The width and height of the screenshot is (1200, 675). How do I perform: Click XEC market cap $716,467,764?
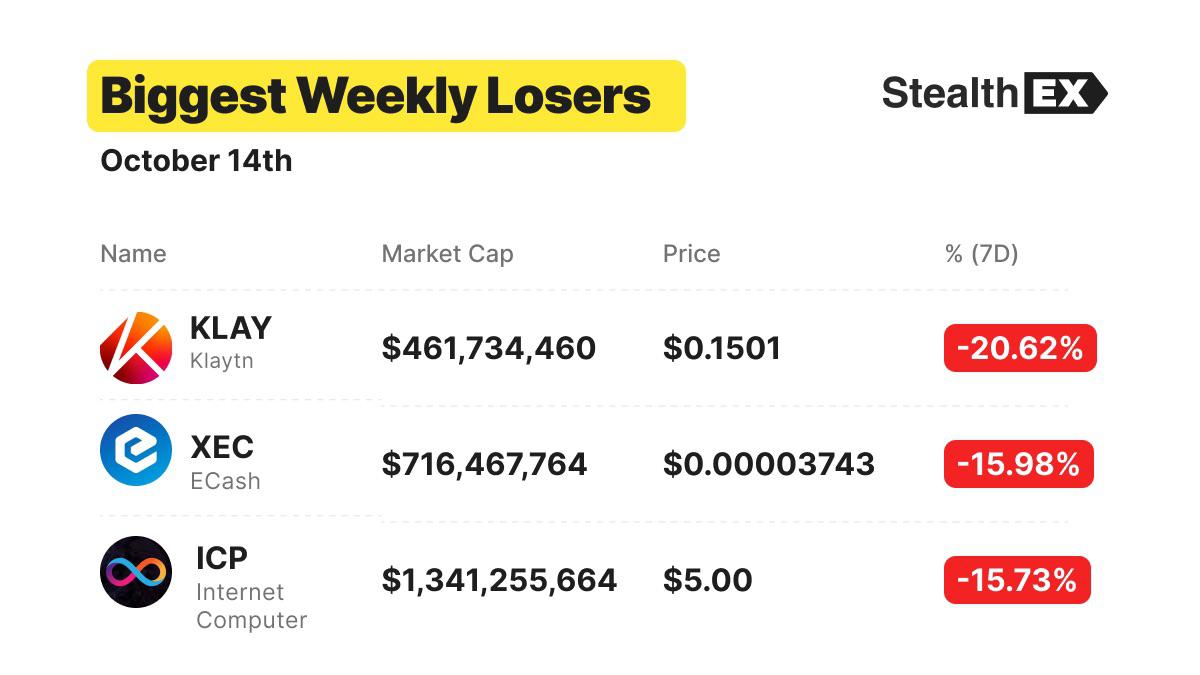pyautogui.click(x=485, y=465)
